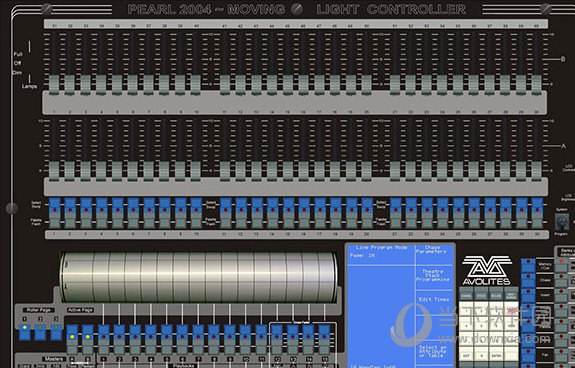Click the Avolites logo
The height and width of the screenshot is (368, 575).
pyautogui.click(x=487, y=271)
